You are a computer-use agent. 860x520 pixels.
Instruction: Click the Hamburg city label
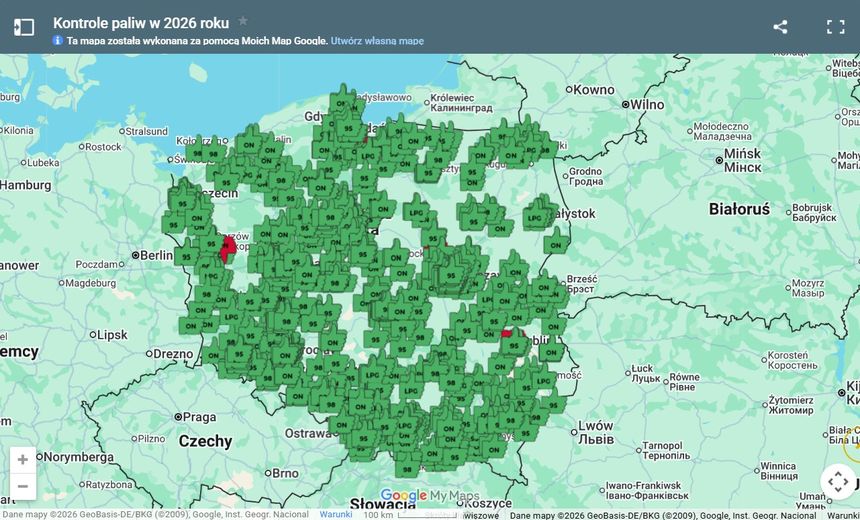(26, 185)
